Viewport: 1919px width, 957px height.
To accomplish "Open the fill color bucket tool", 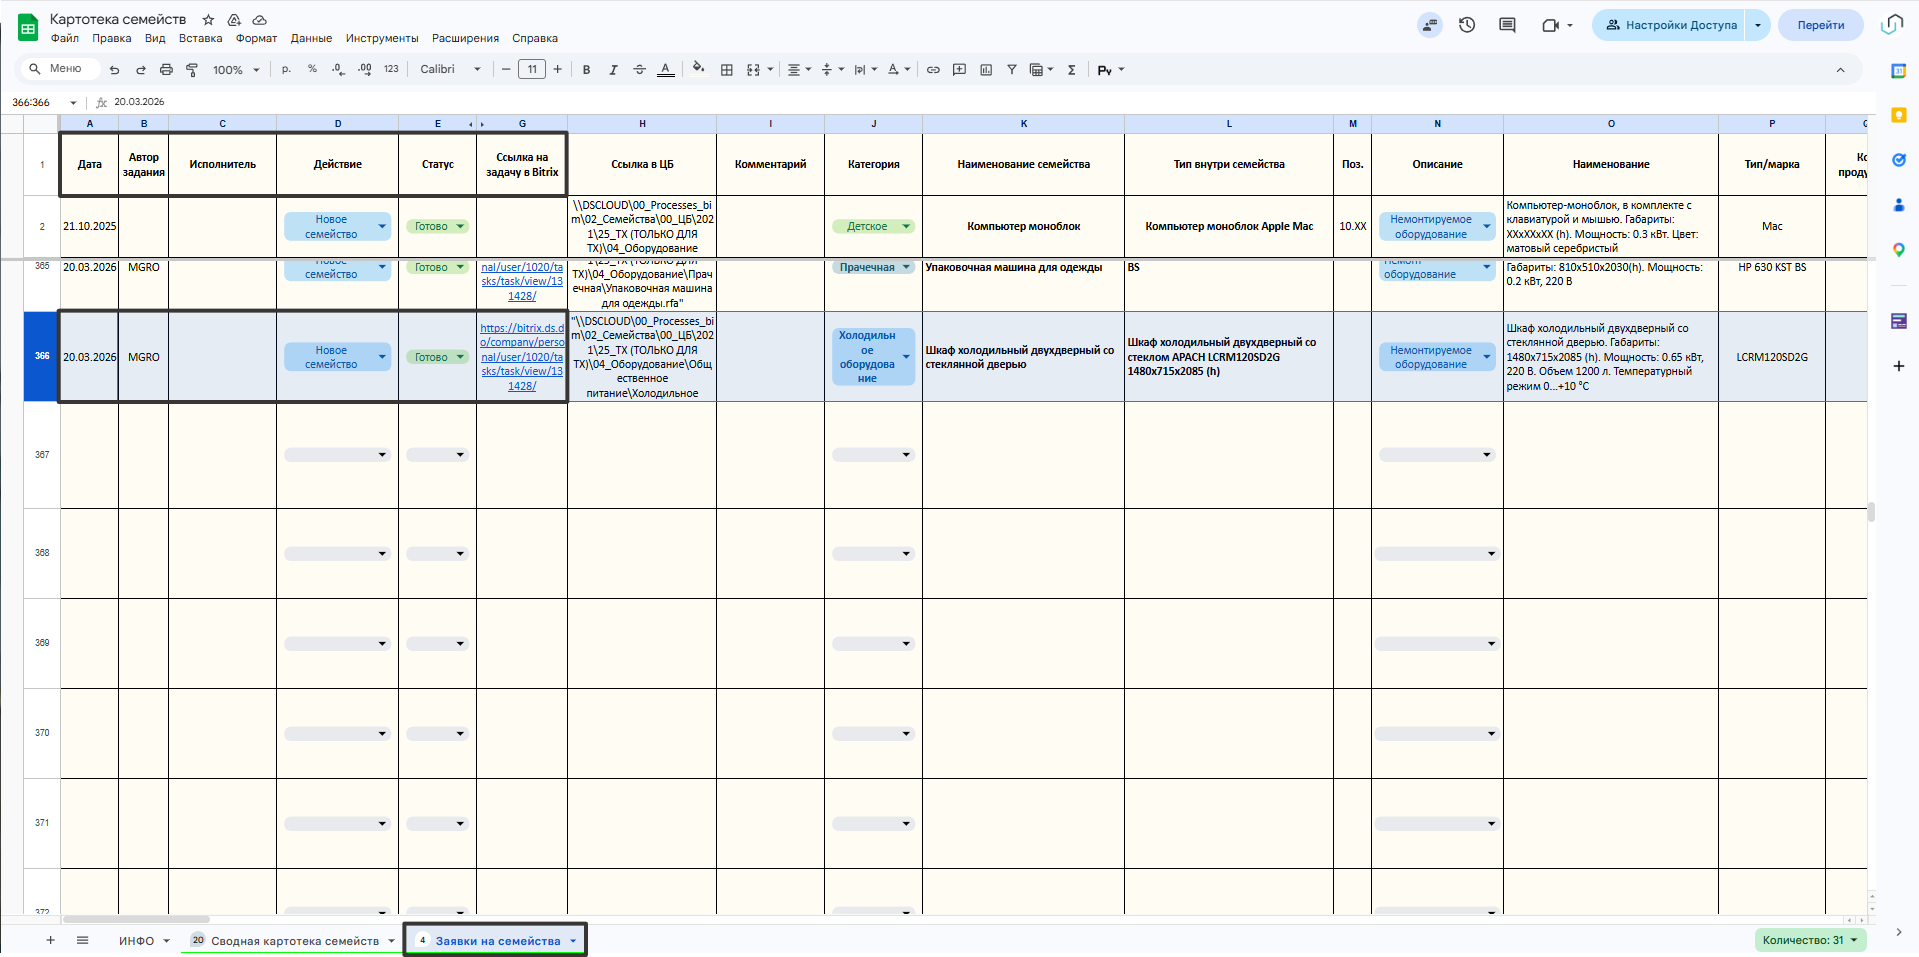I will click(x=698, y=69).
